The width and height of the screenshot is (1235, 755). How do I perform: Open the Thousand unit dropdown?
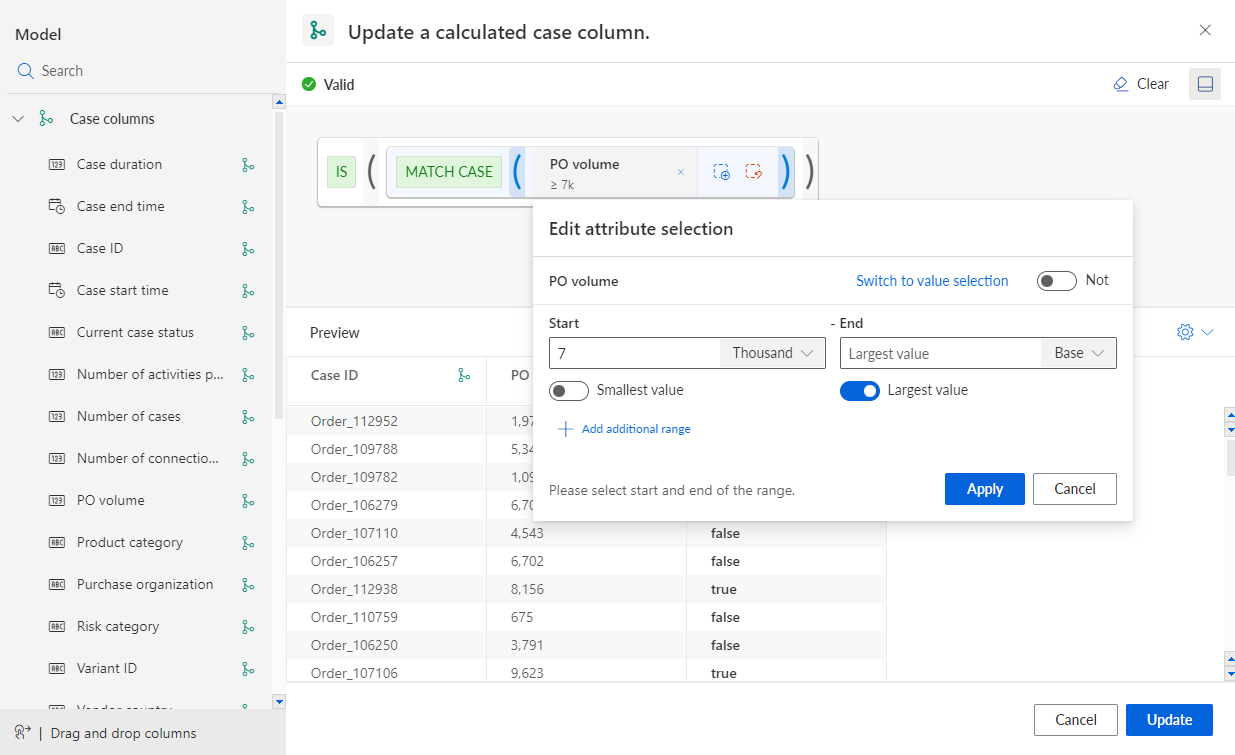click(773, 353)
